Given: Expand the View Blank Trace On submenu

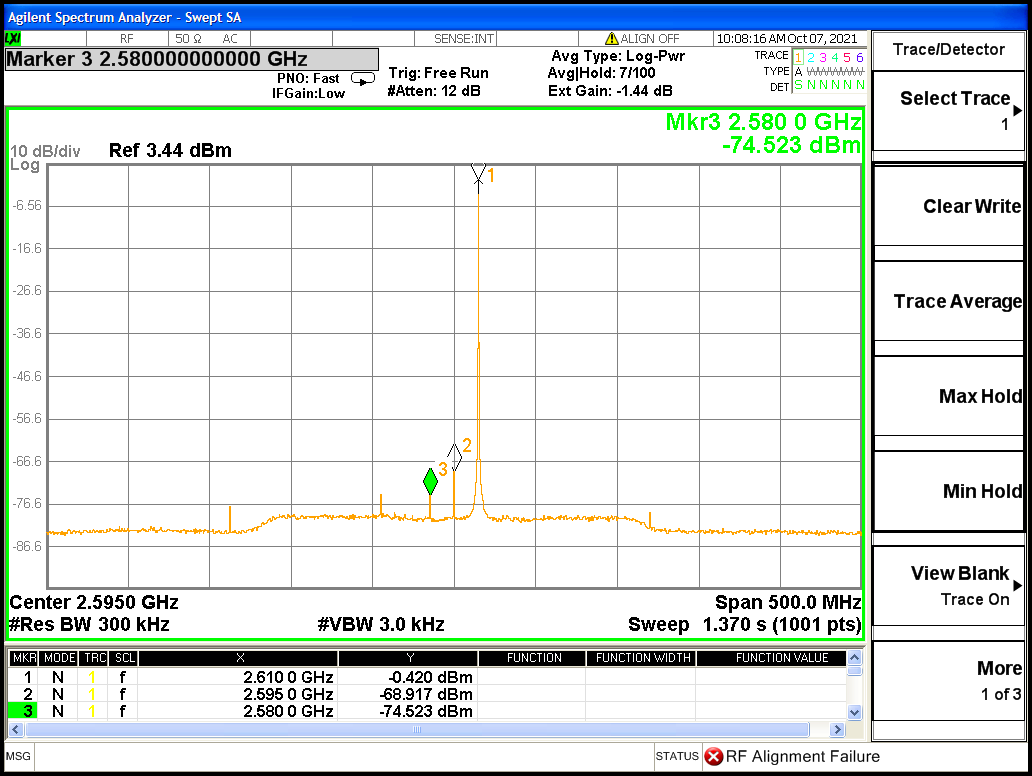Looking at the screenshot, I should tap(948, 585).
